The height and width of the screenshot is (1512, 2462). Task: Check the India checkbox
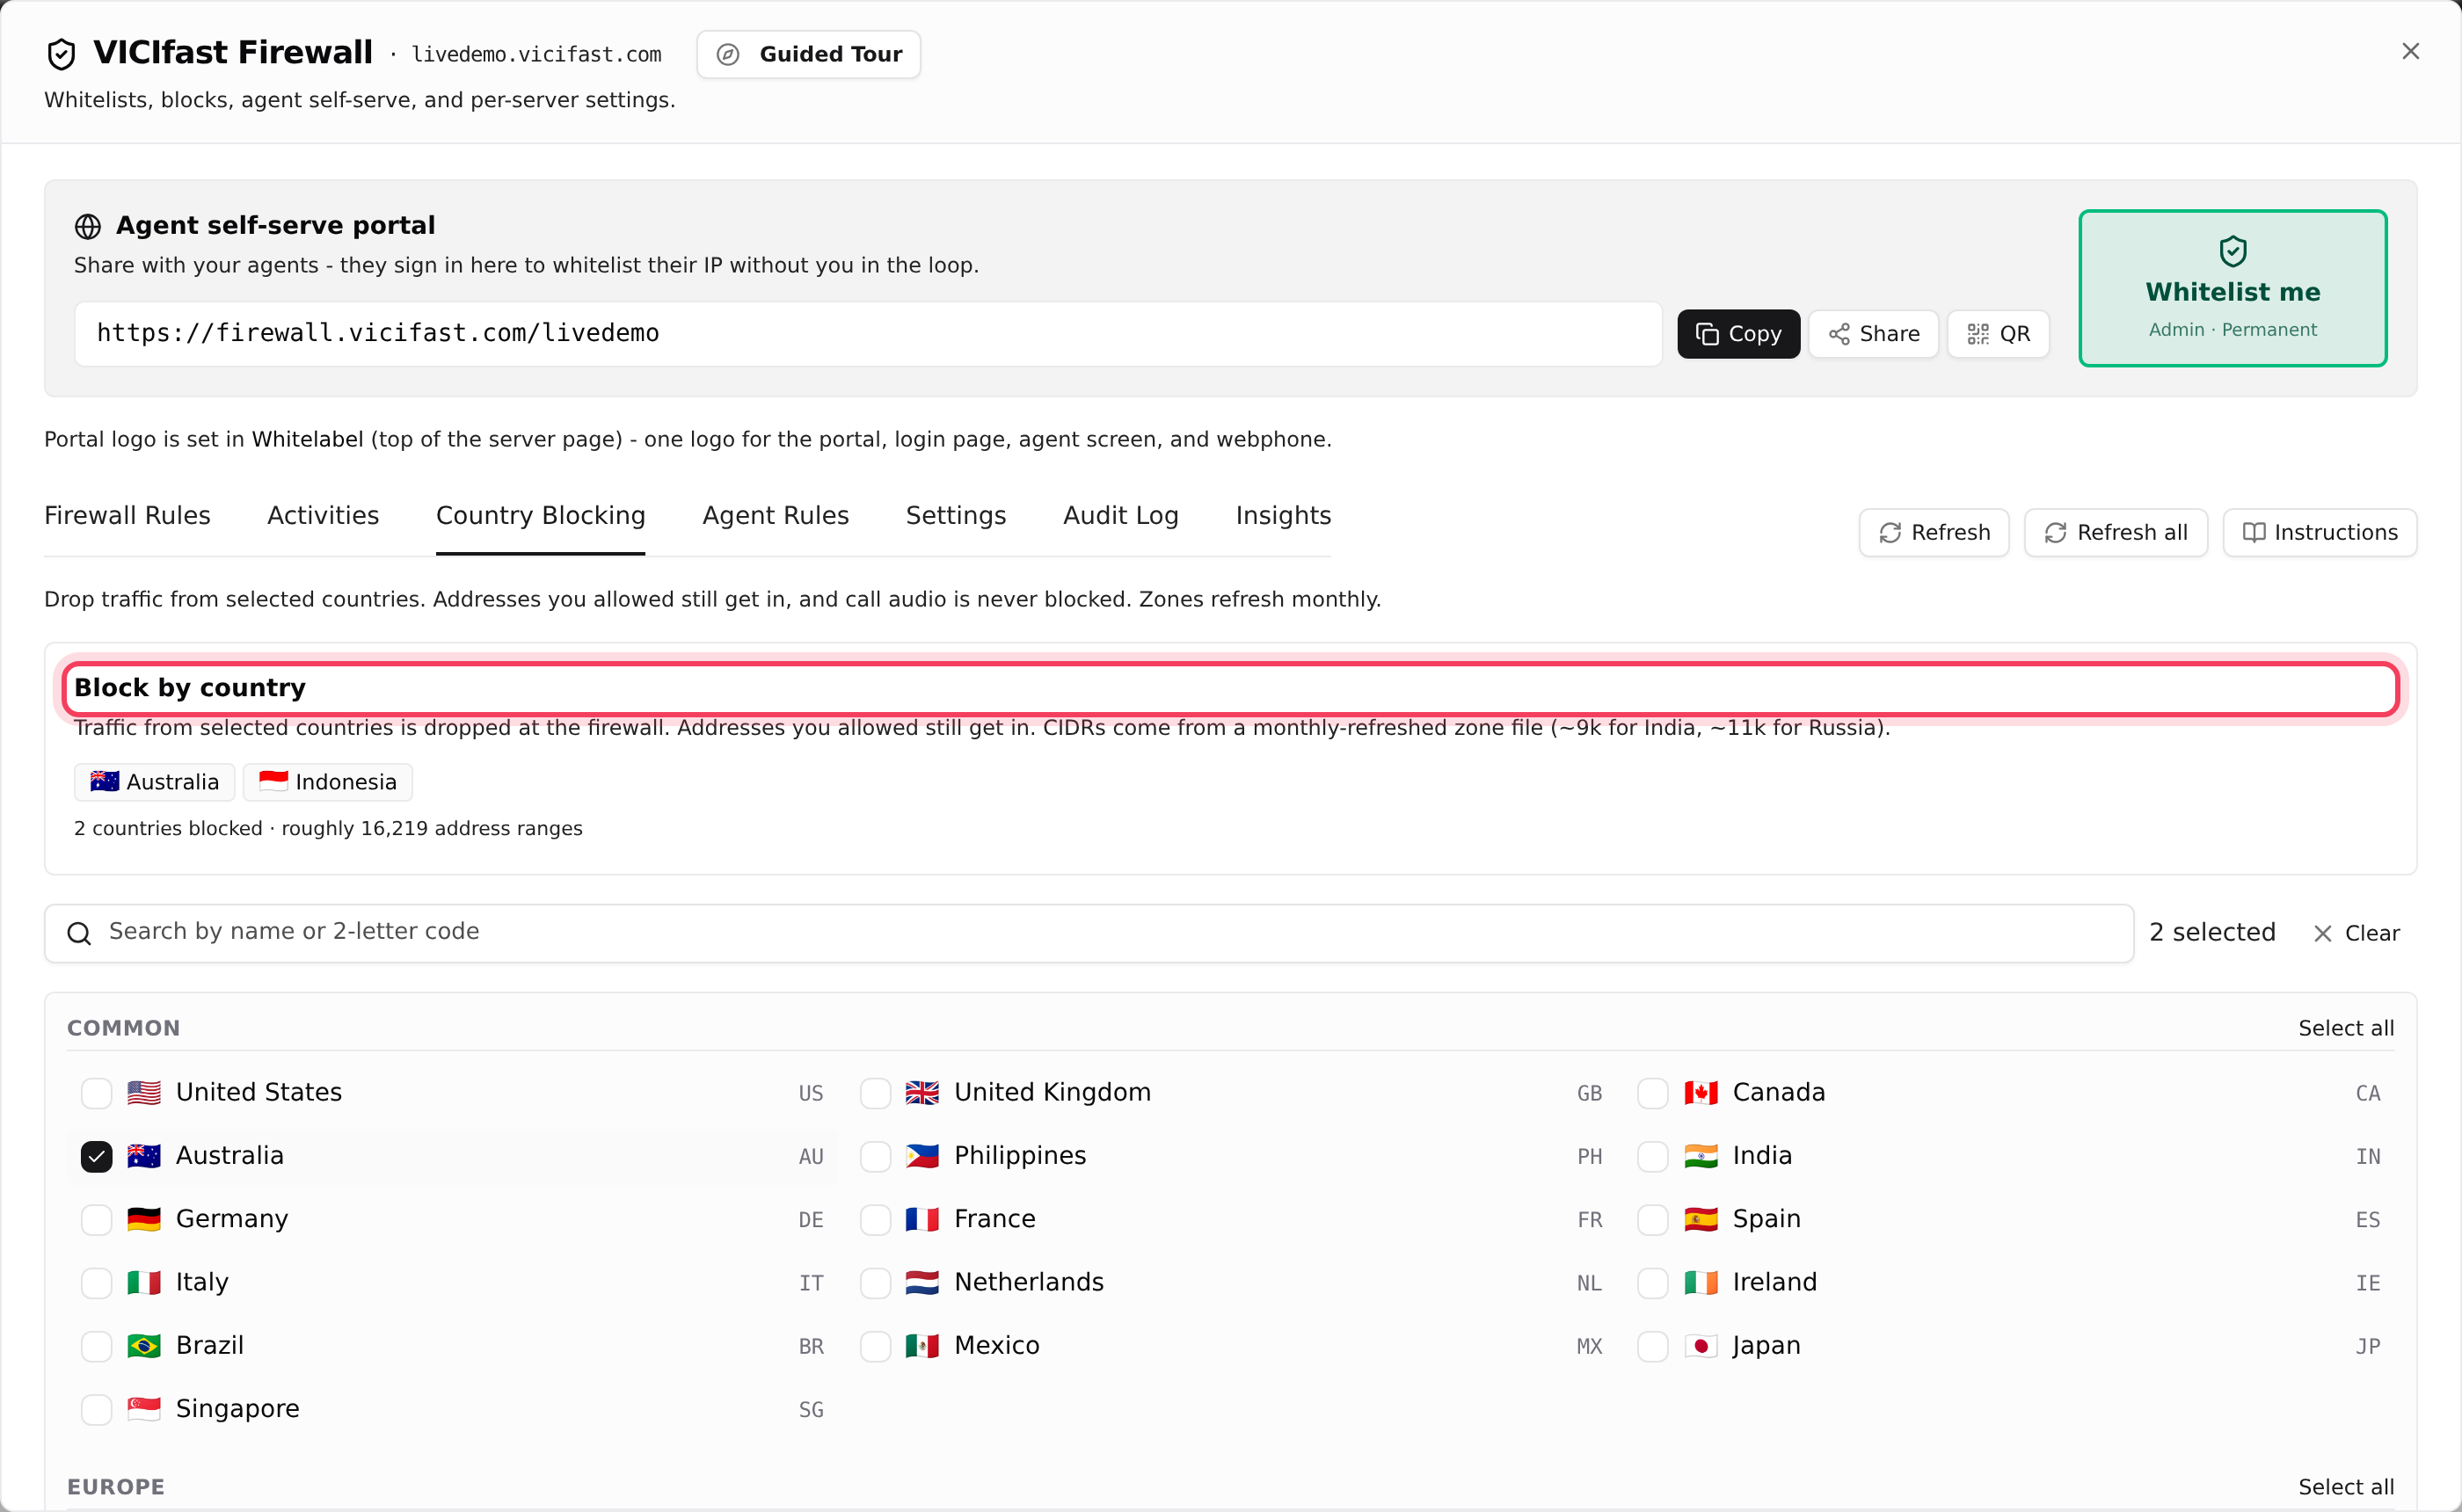pos(1652,1156)
